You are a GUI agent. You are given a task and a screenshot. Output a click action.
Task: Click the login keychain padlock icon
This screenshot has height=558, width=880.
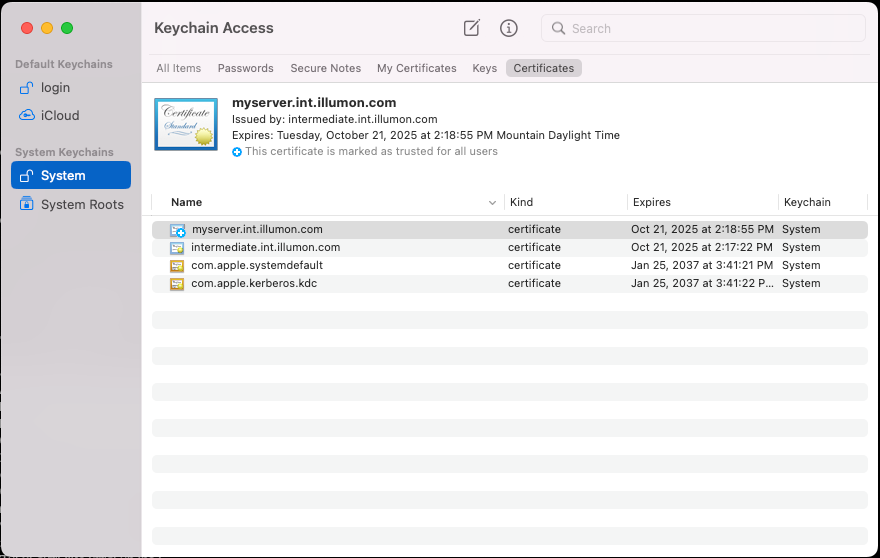[26, 88]
